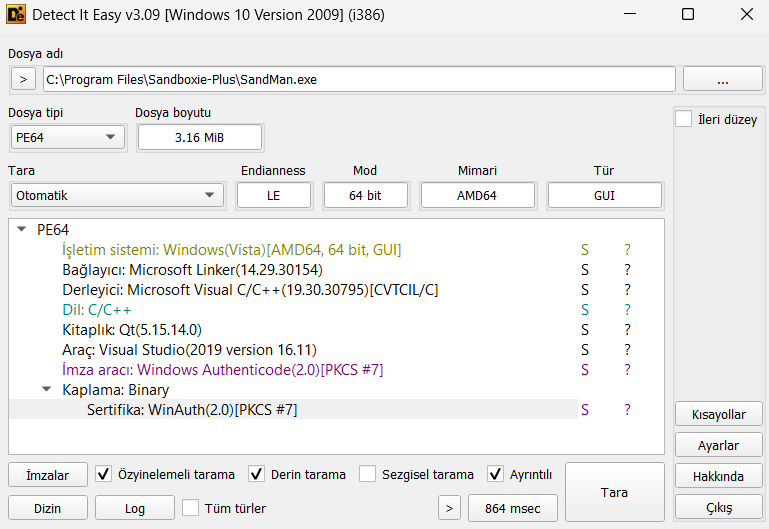Select the Derleyici Microsoft Visual C/C++ entry
769x529 pixels.
(250, 290)
